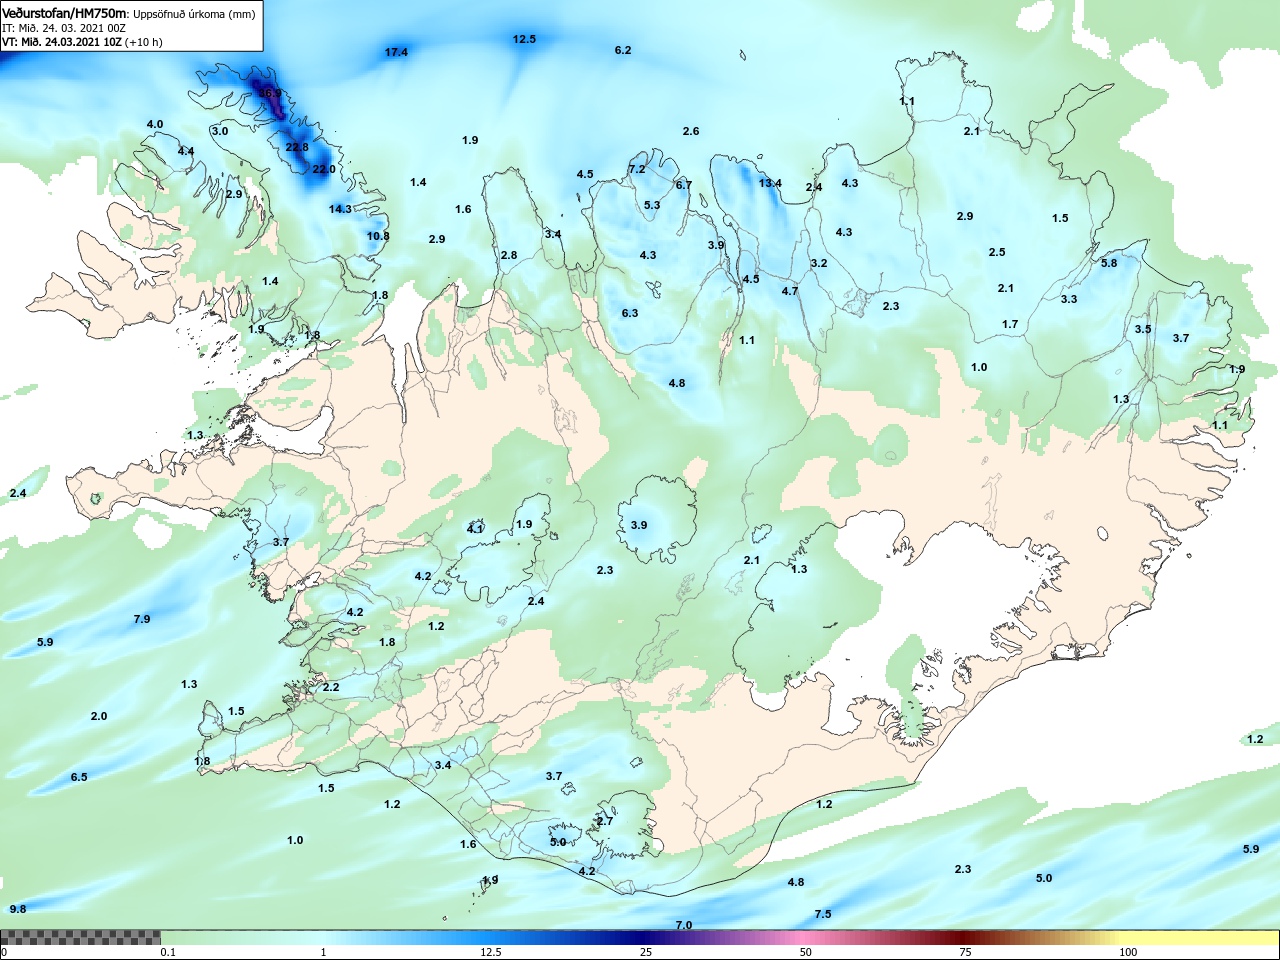The width and height of the screenshot is (1280, 960).
Task: Click the 75 label on the color scale
Action: coord(965,952)
